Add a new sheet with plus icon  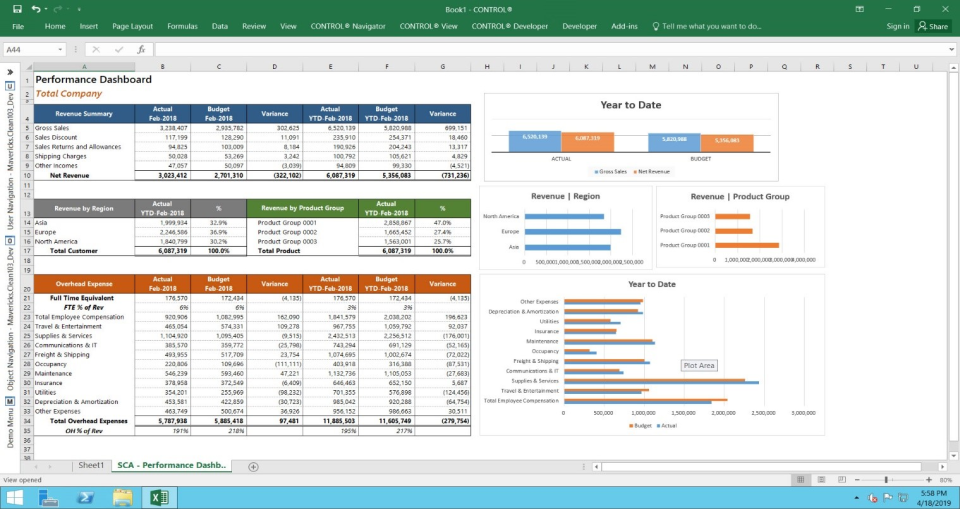[253, 466]
